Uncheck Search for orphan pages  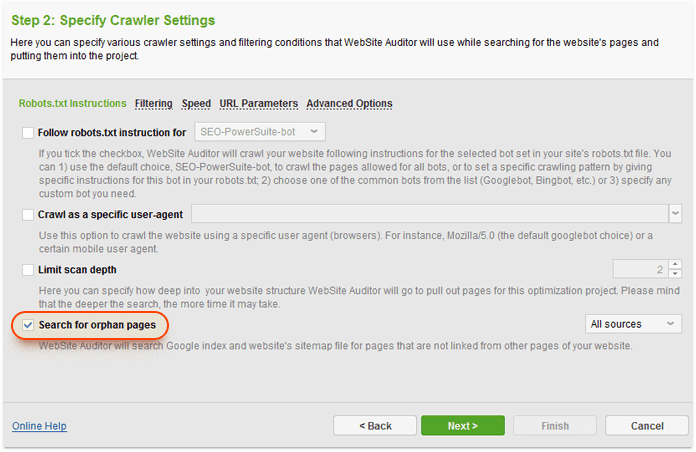point(27,325)
